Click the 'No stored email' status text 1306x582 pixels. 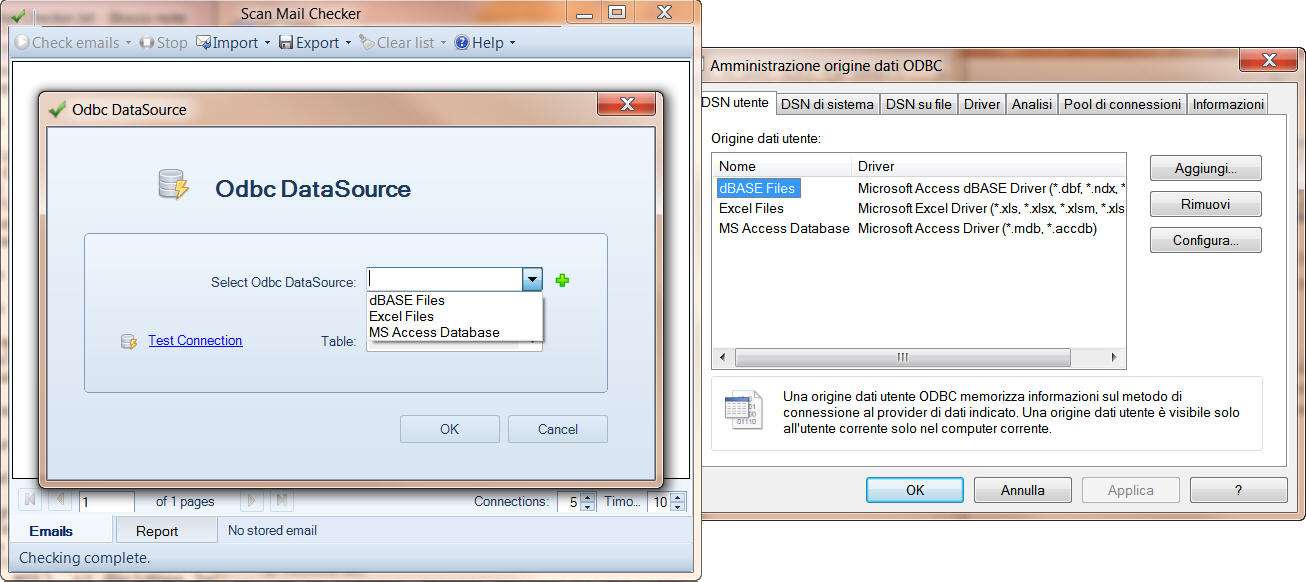click(272, 530)
